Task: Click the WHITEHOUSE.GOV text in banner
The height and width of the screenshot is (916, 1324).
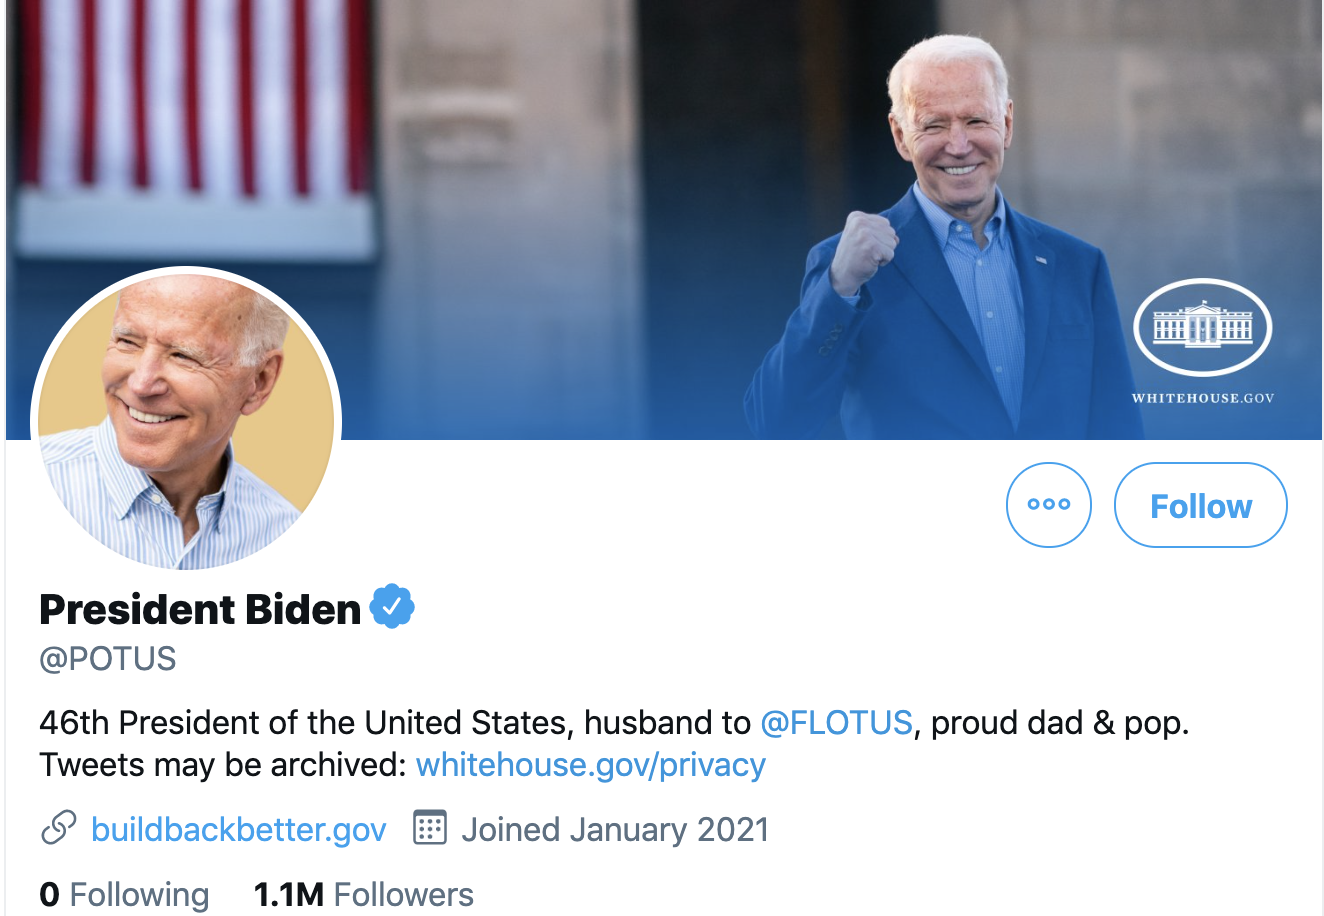Action: pyautogui.click(x=1202, y=398)
